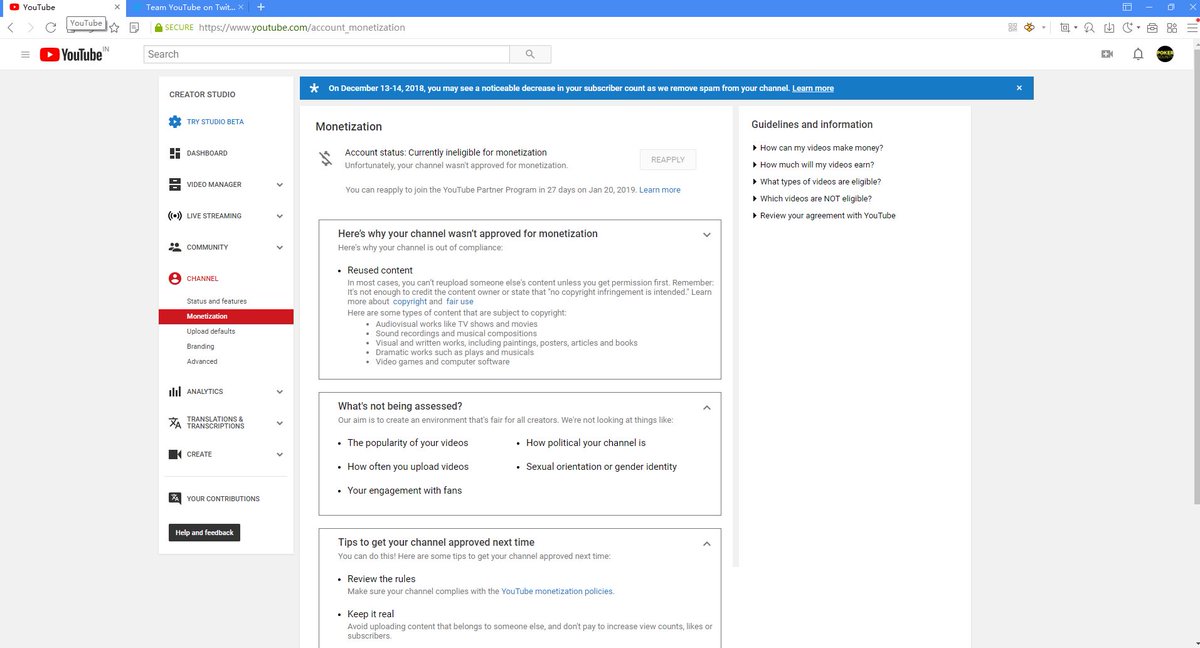Viewport: 1200px width, 648px height.
Task: Open the screenshot tool dropdown arrow
Action: coord(1076,28)
